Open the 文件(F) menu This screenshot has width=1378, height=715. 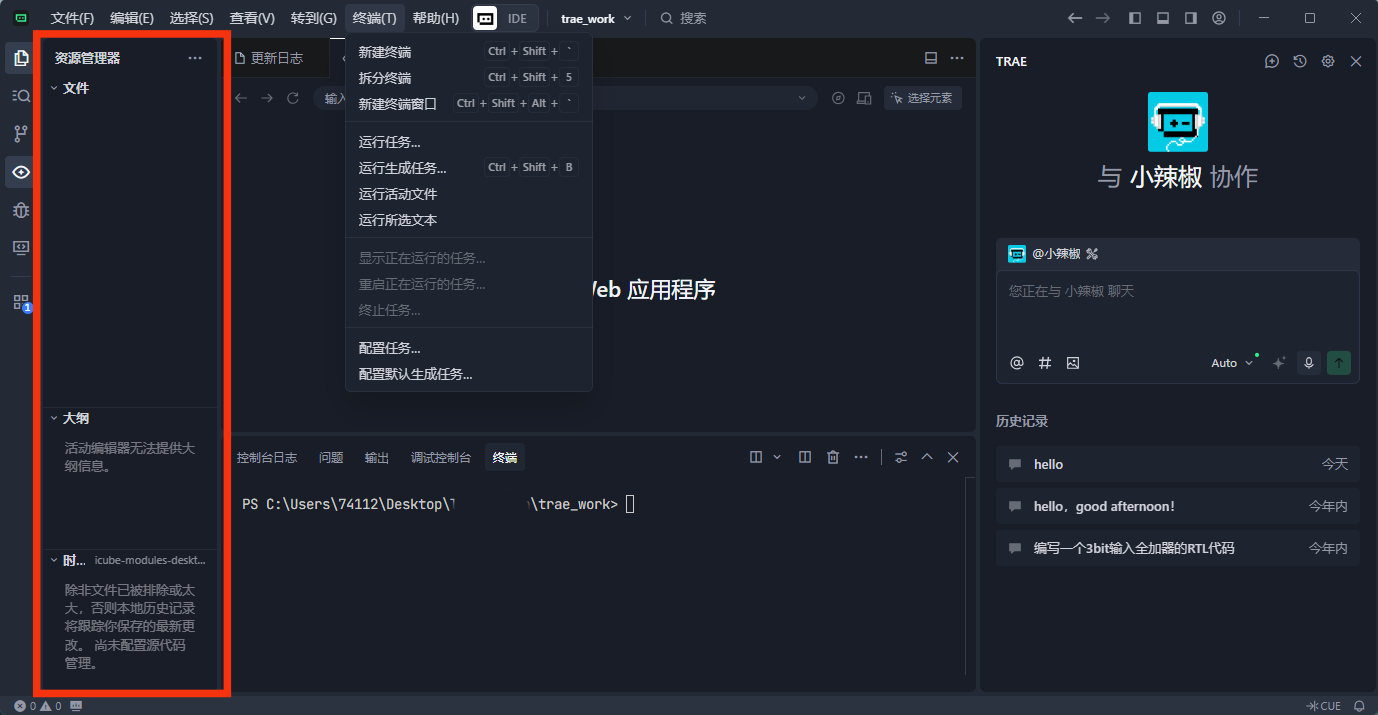point(72,18)
